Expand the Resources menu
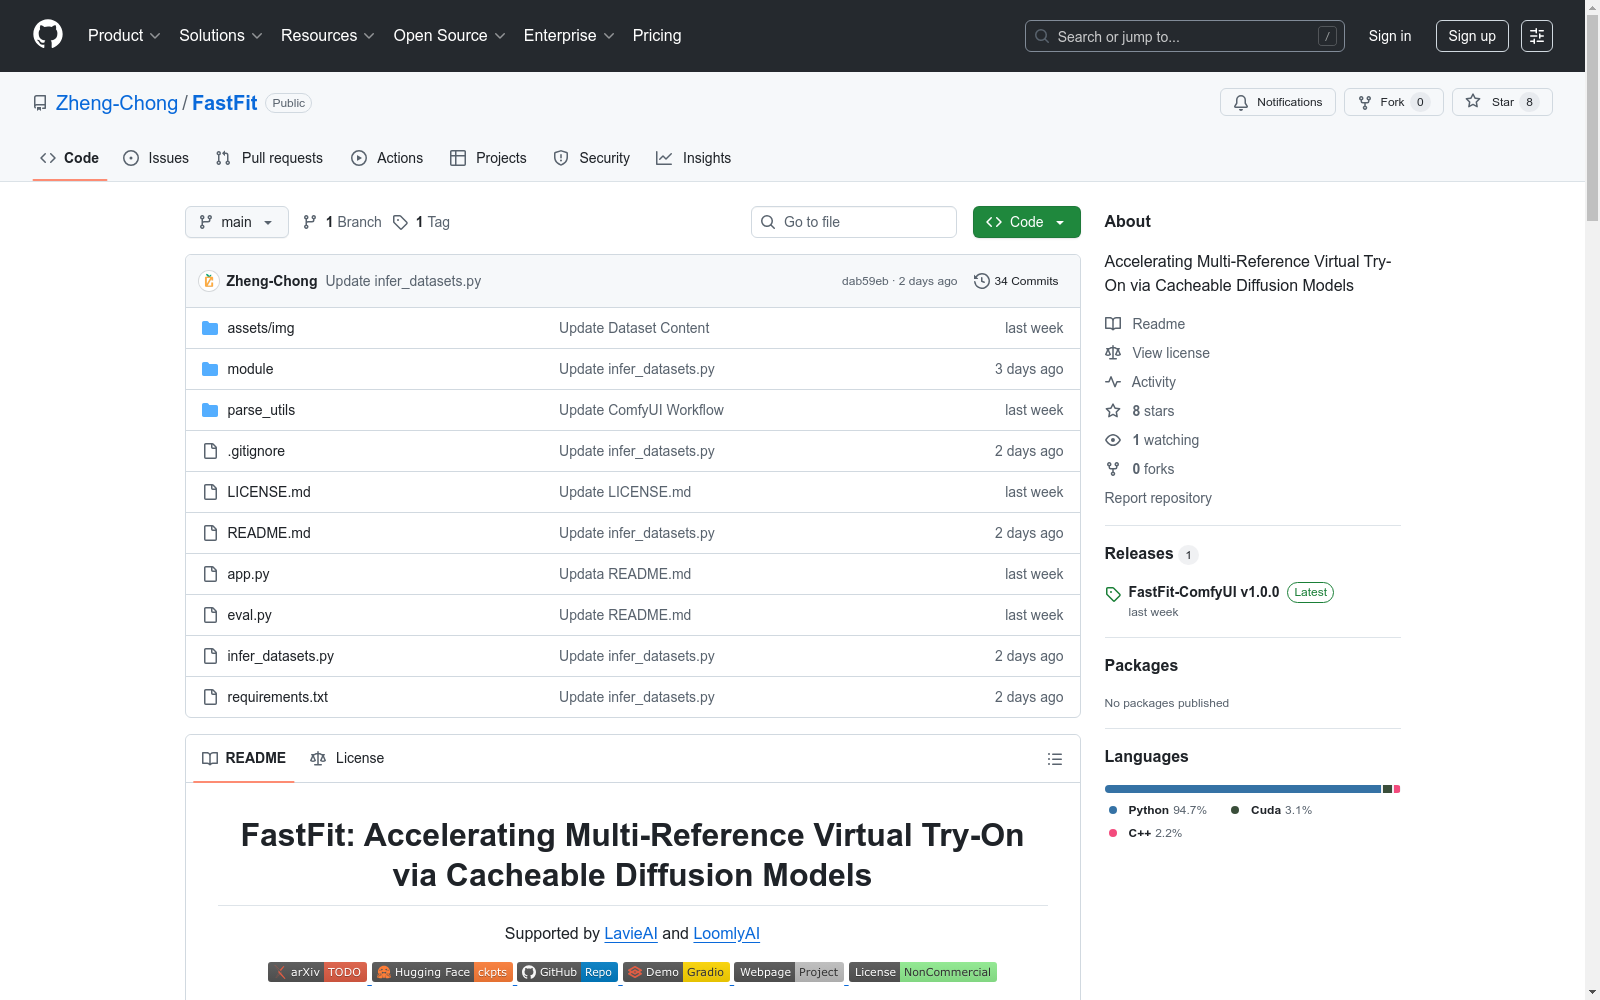The image size is (1600, 1000). click(x=328, y=36)
